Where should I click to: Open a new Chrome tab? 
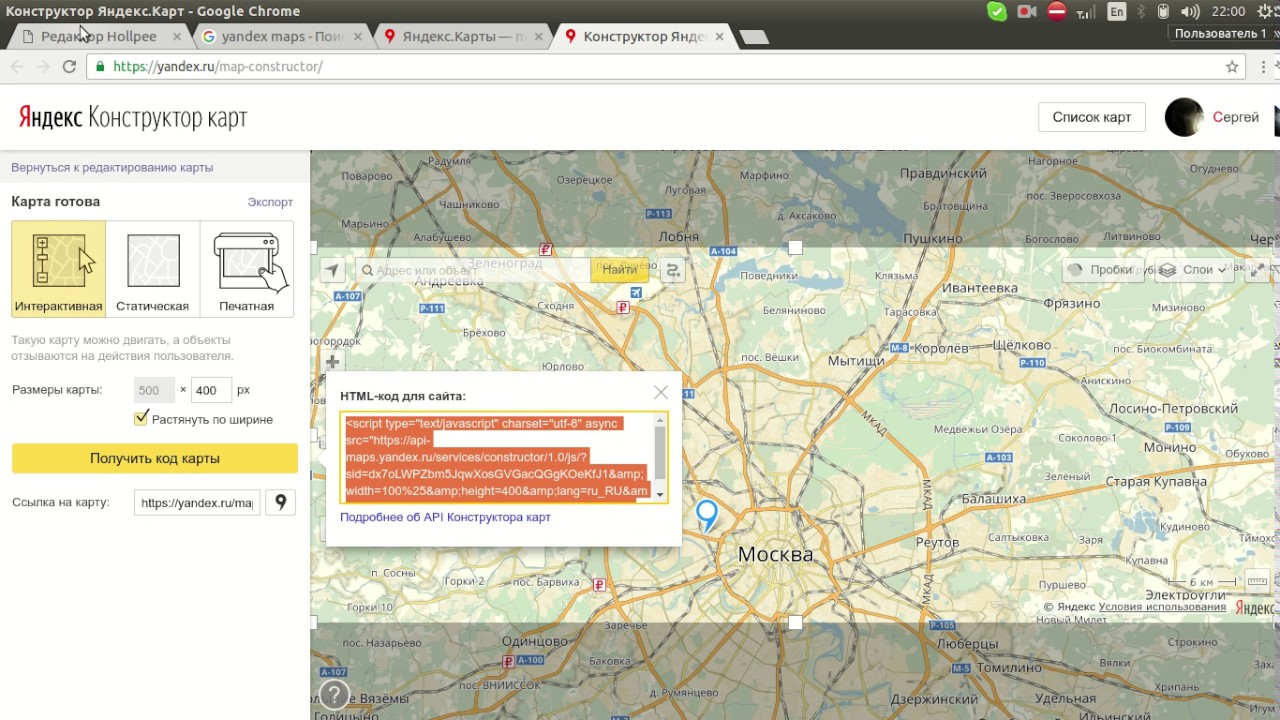click(x=754, y=37)
